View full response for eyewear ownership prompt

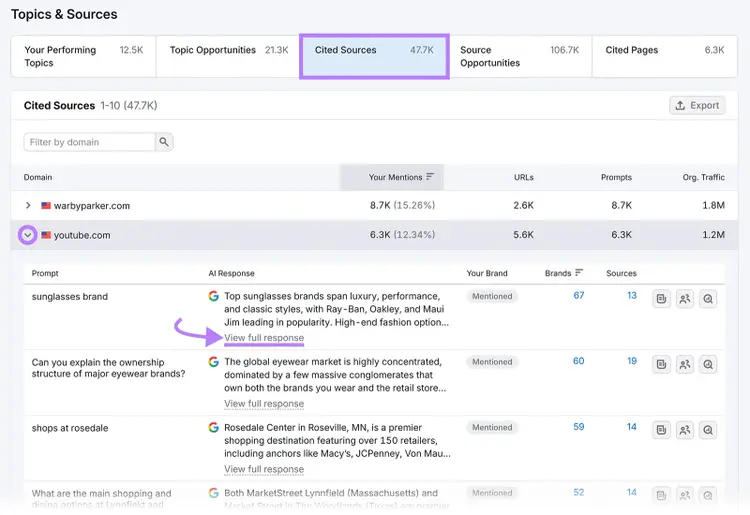(x=264, y=404)
